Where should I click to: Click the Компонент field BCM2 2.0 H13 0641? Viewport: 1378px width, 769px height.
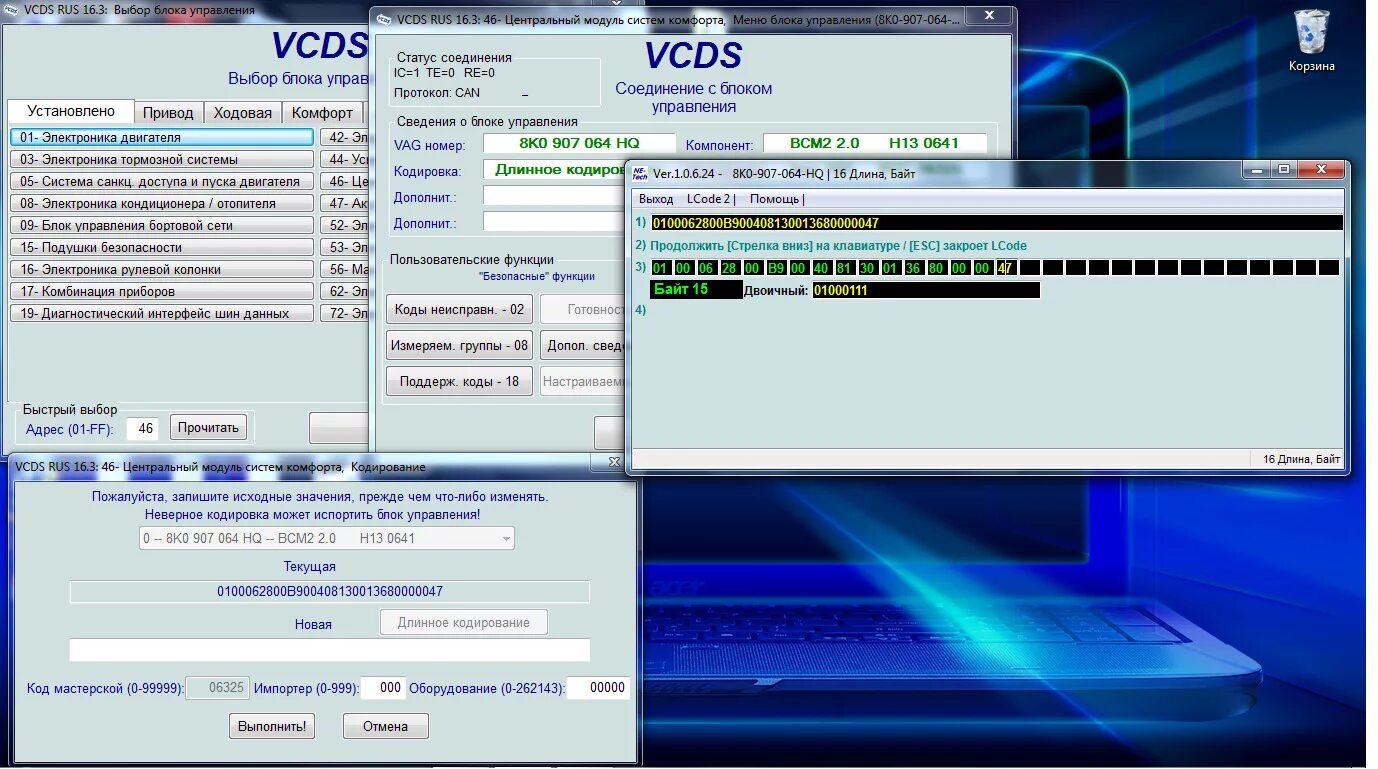[875, 143]
